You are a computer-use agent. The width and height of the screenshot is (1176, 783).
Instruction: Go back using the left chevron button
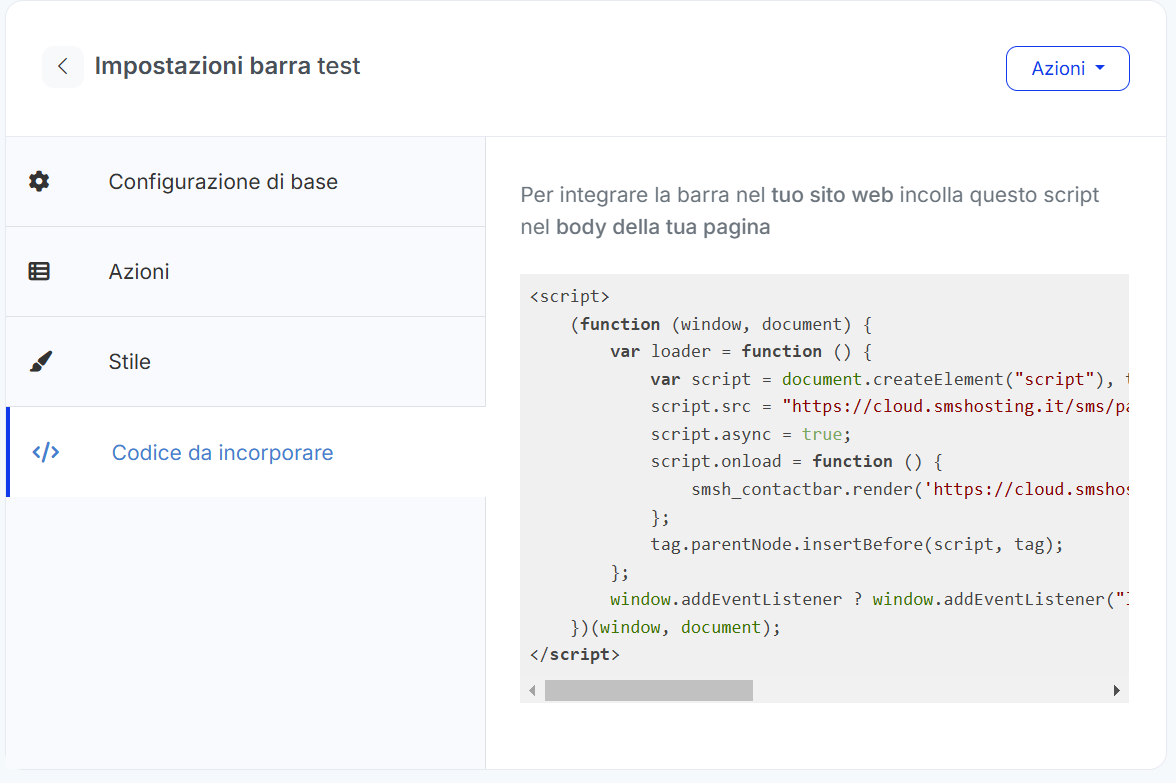click(x=63, y=67)
